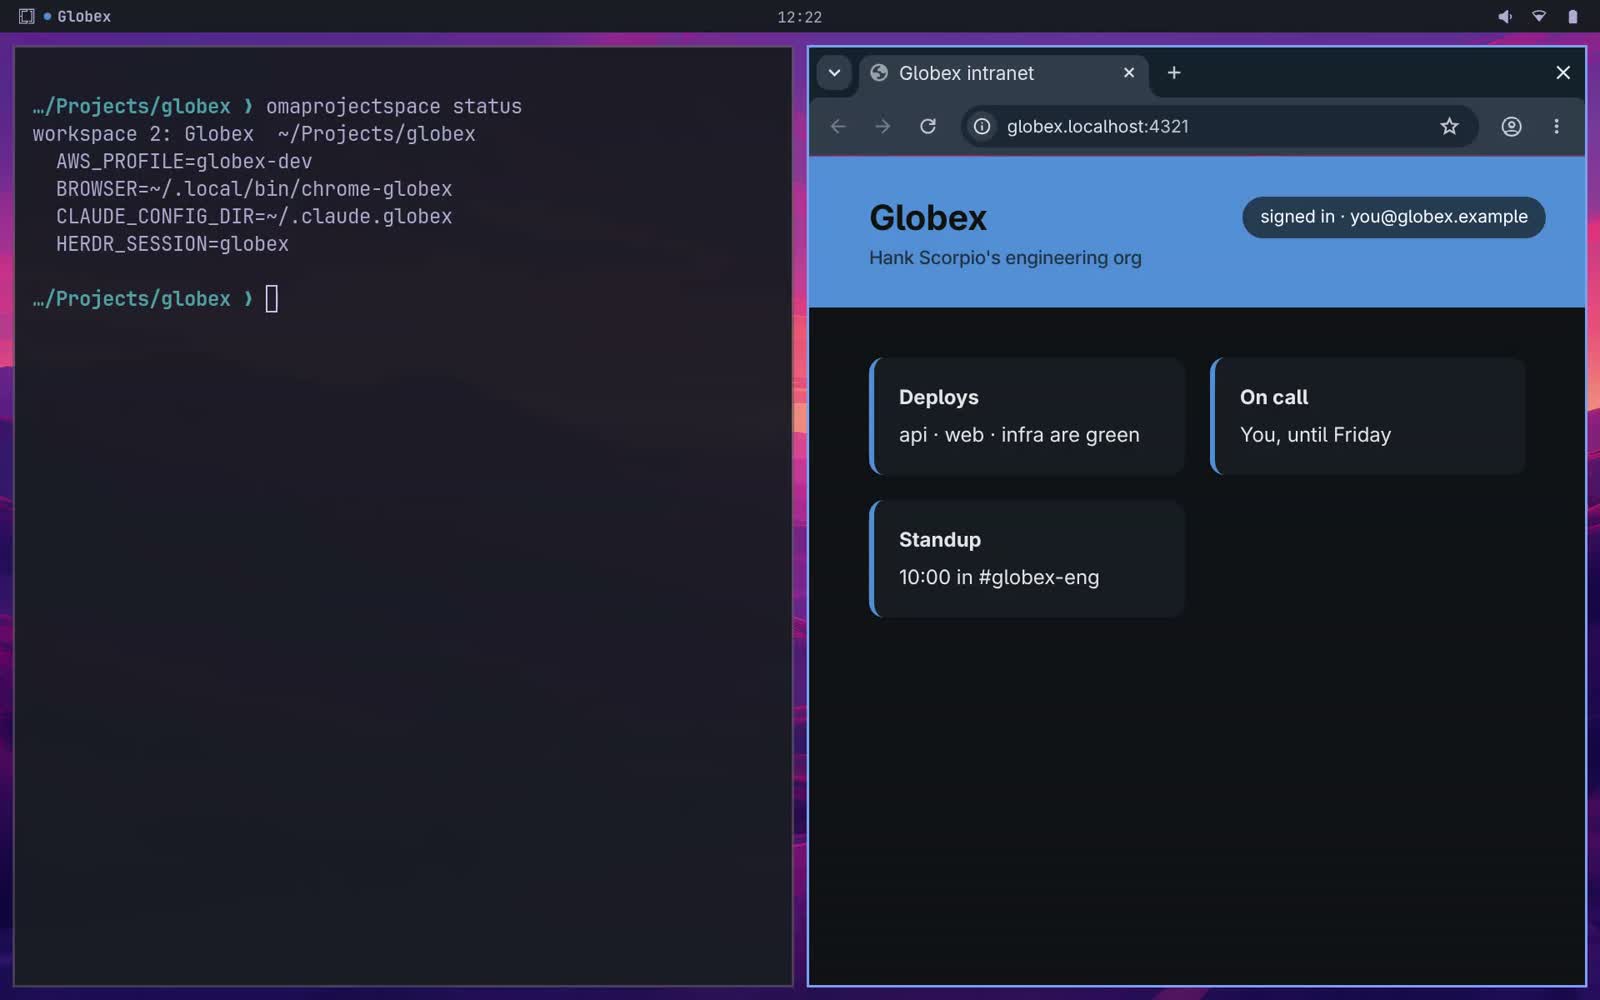Image resolution: width=1600 pixels, height=1000 pixels.
Task: Open the browser three-dot menu
Action: (1556, 126)
